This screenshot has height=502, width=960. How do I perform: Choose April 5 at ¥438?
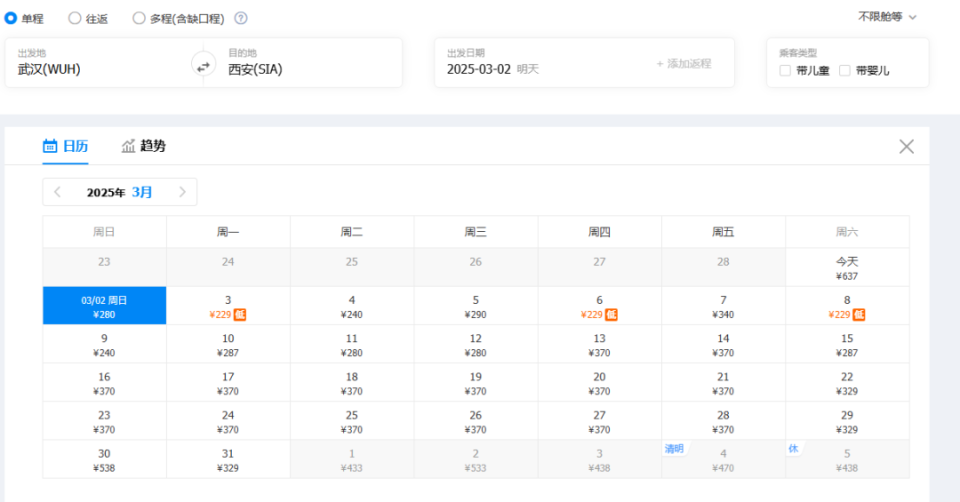(x=847, y=459)
